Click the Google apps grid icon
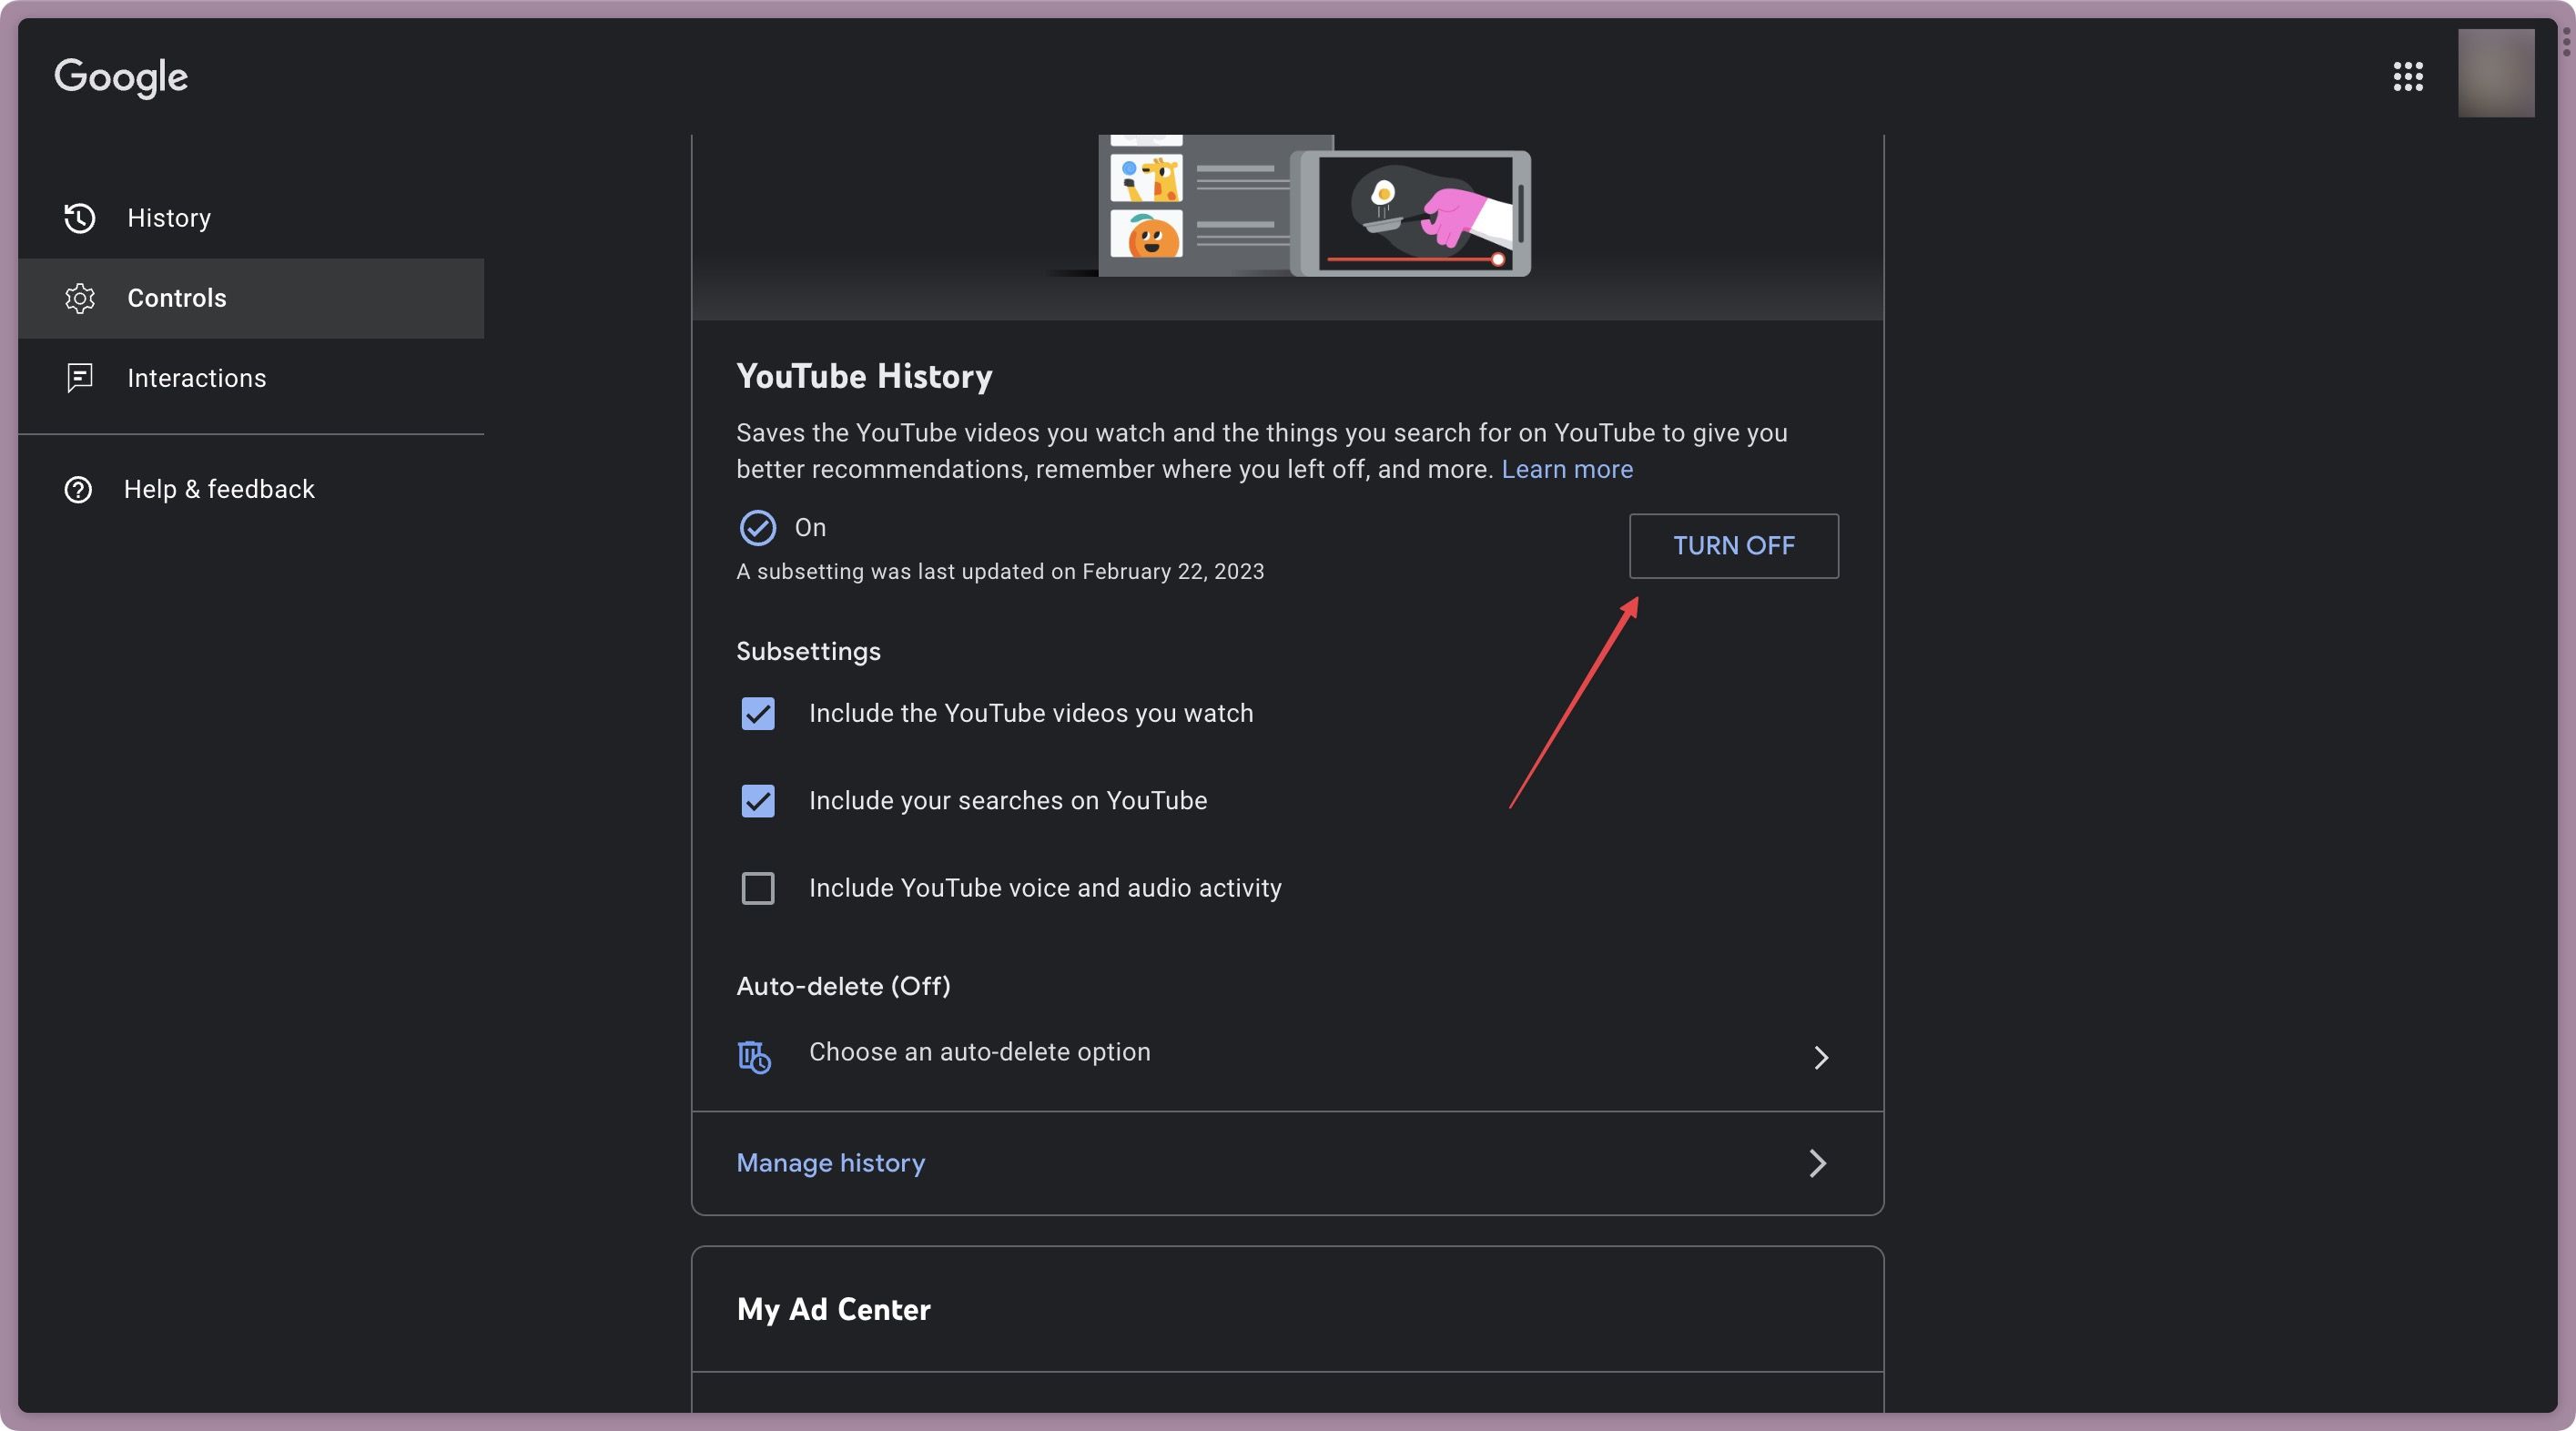 tap(2407, 76)
